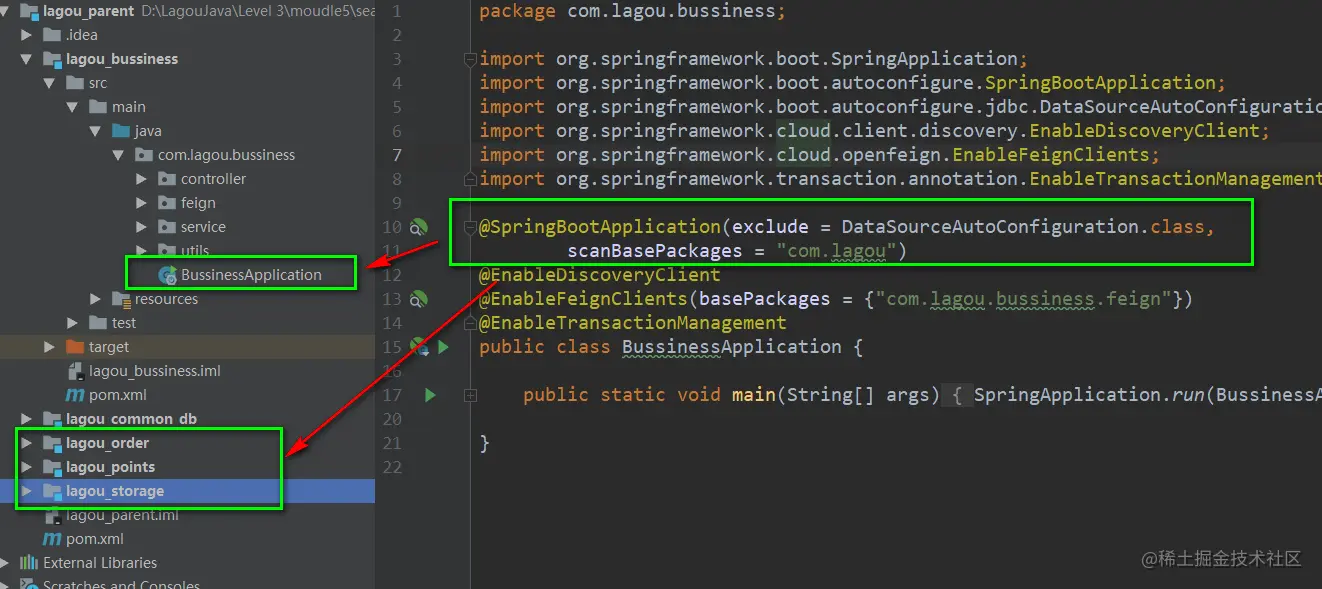Viewport: 1322px width, 589px height.
Task: Click the Spring bean gutter icon on line 15
Action: coord(419,347)
